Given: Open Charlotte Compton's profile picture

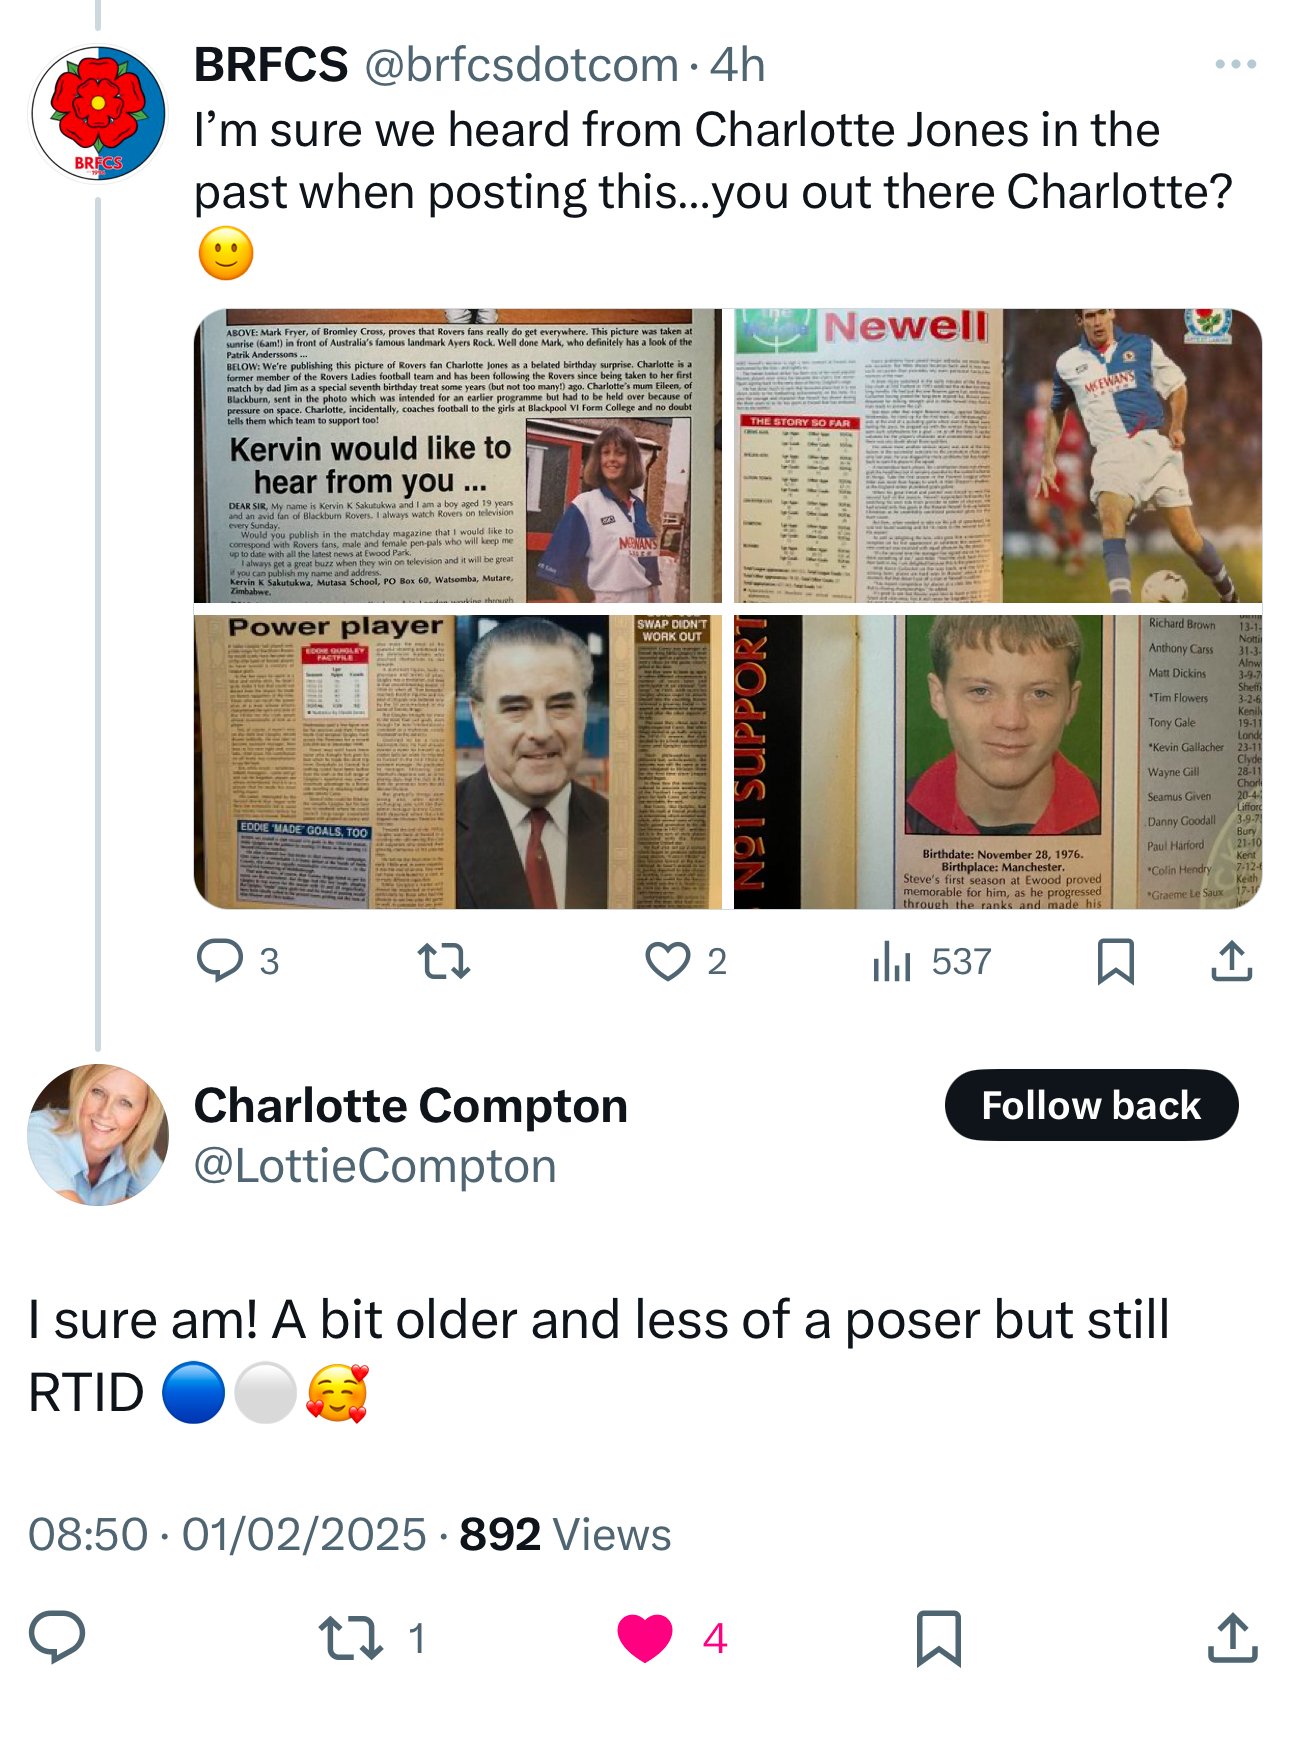Looking at the screenshot, I should coord(98,1135).
